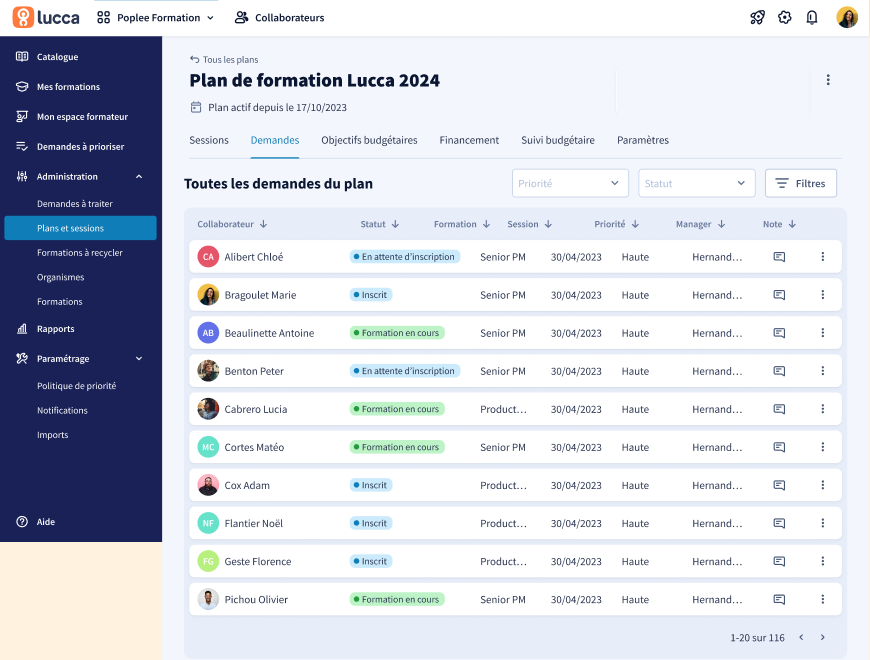
Task: Open the Paramètres tab
Action: (643, 140)
